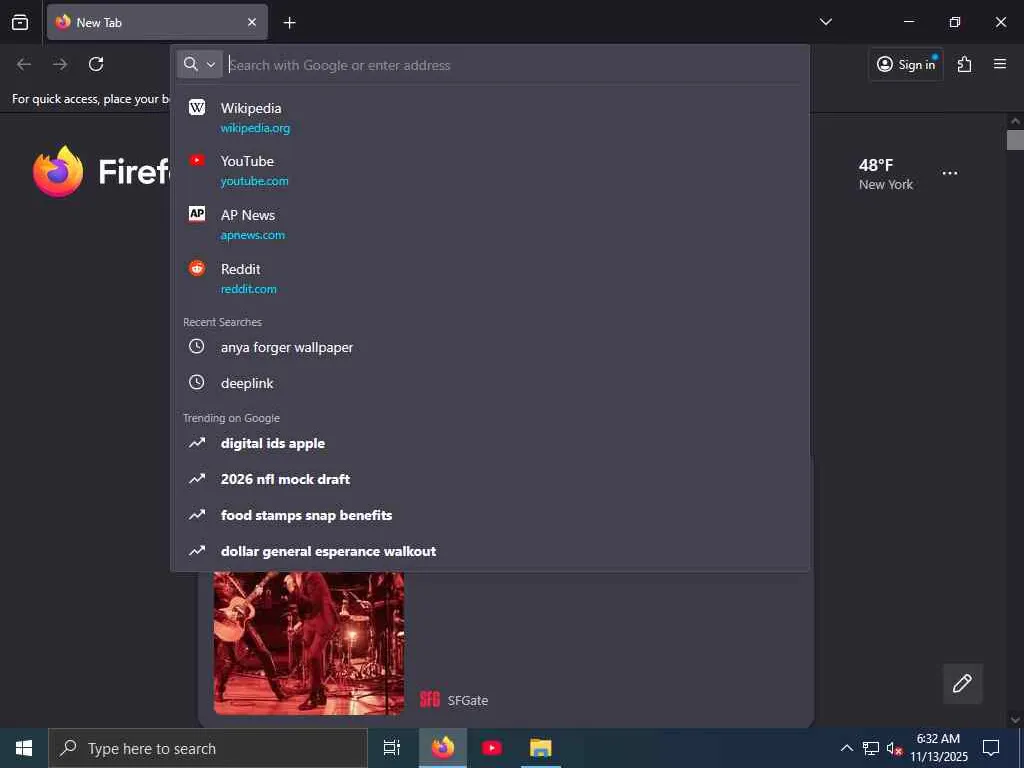1024x768 pixels.
Task: Open the clock showing 6:32 AM
Action: pos(938,748)
